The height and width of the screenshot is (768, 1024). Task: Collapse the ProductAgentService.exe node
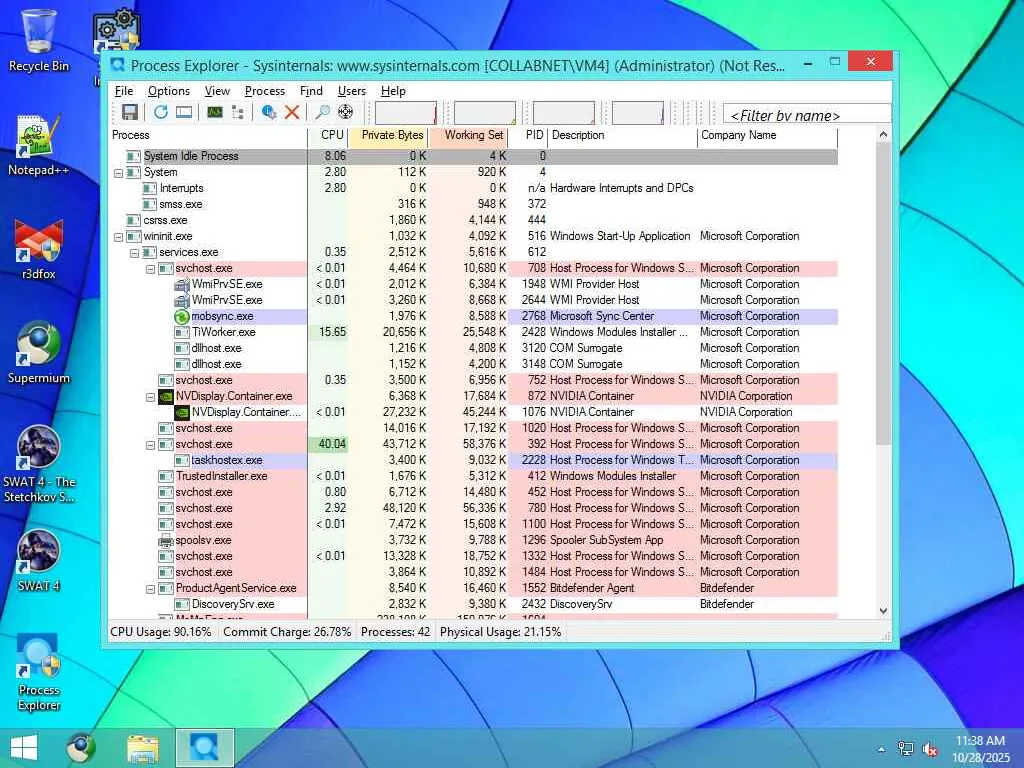(150, 589)
